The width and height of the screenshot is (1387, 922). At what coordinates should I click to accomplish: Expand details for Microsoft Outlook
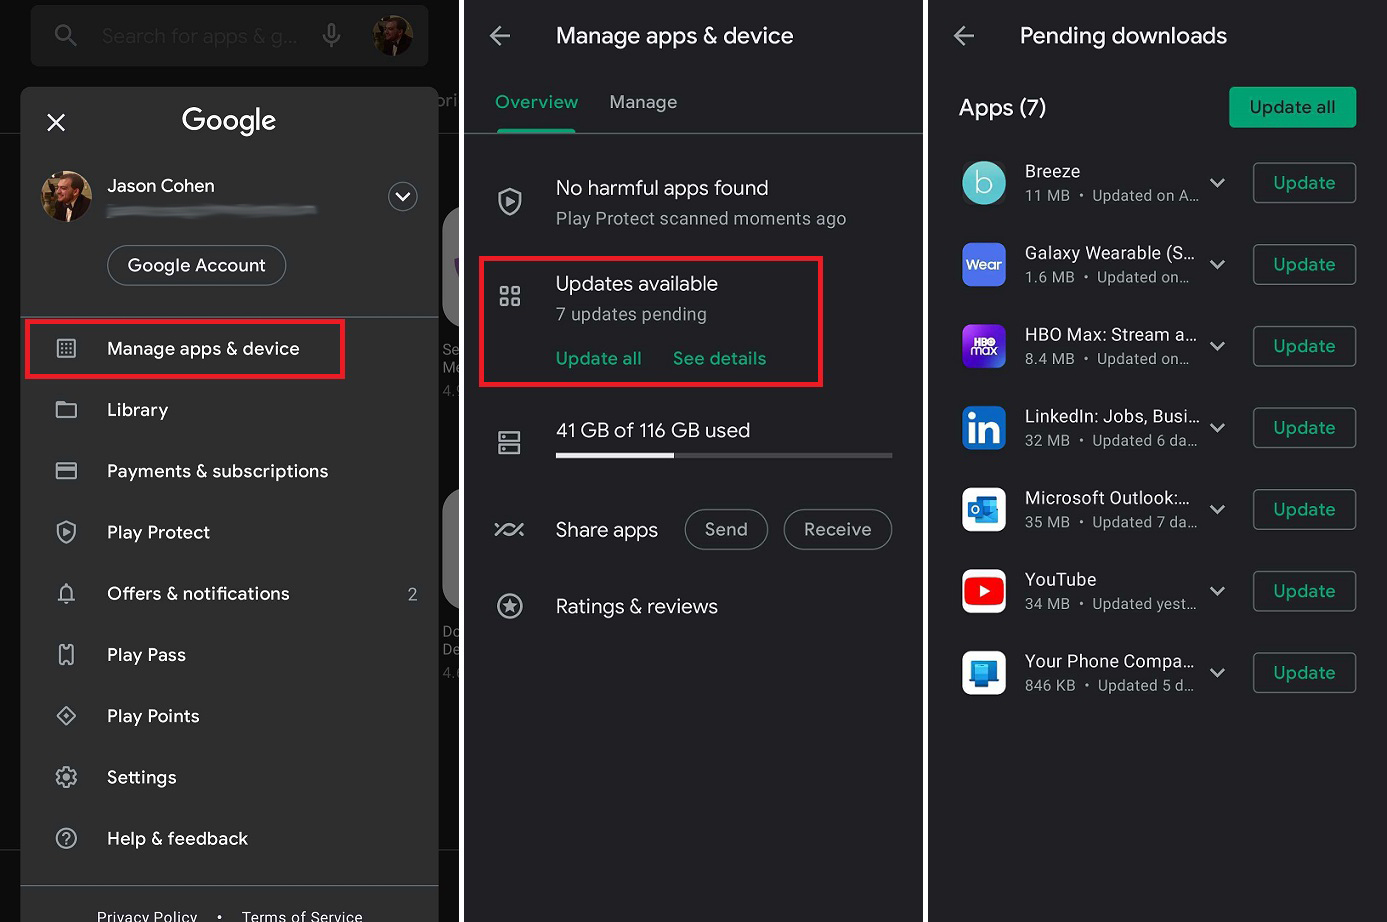(x=1217, y=510)
